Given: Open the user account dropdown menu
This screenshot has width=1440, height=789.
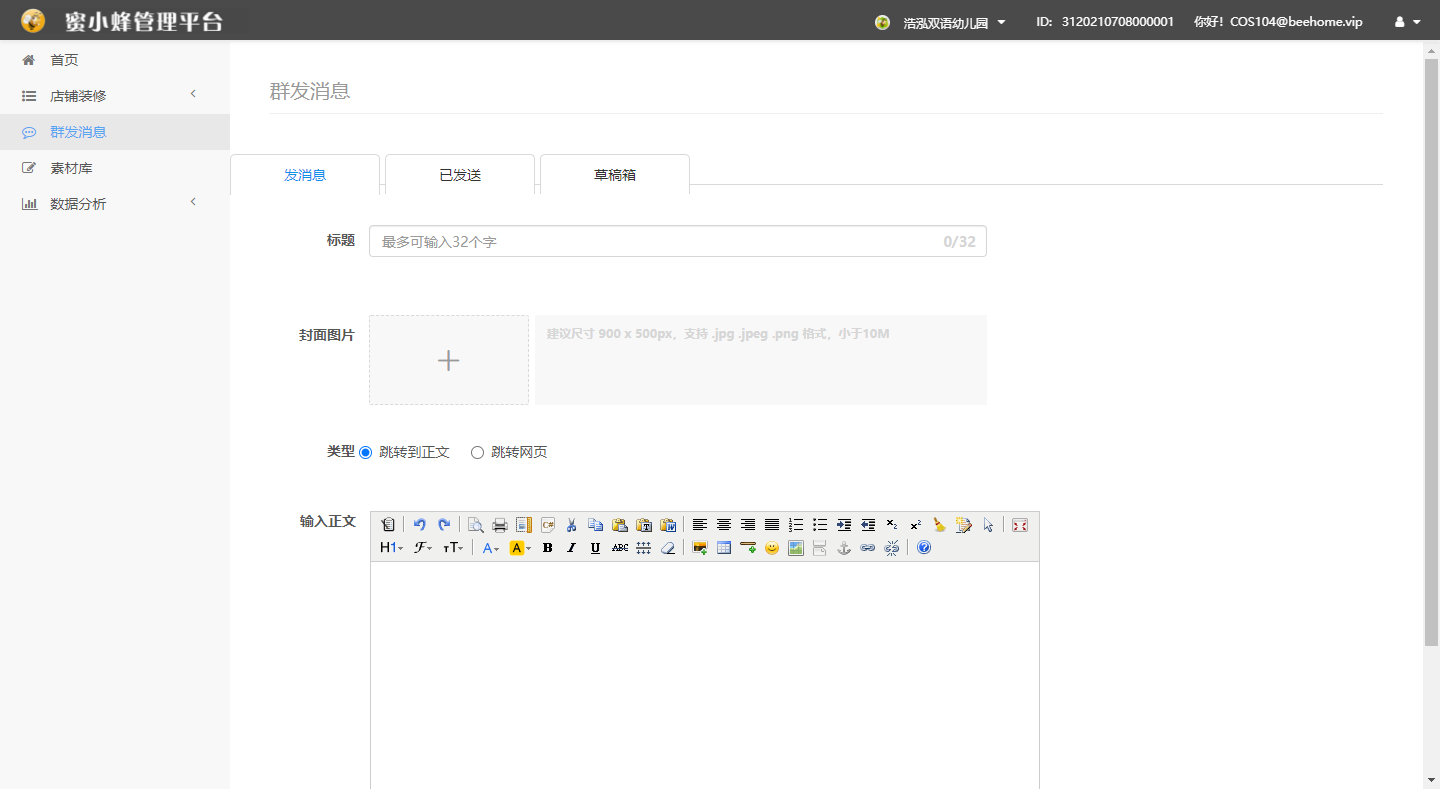Looking at the screenshot, I should [1407, 22].
